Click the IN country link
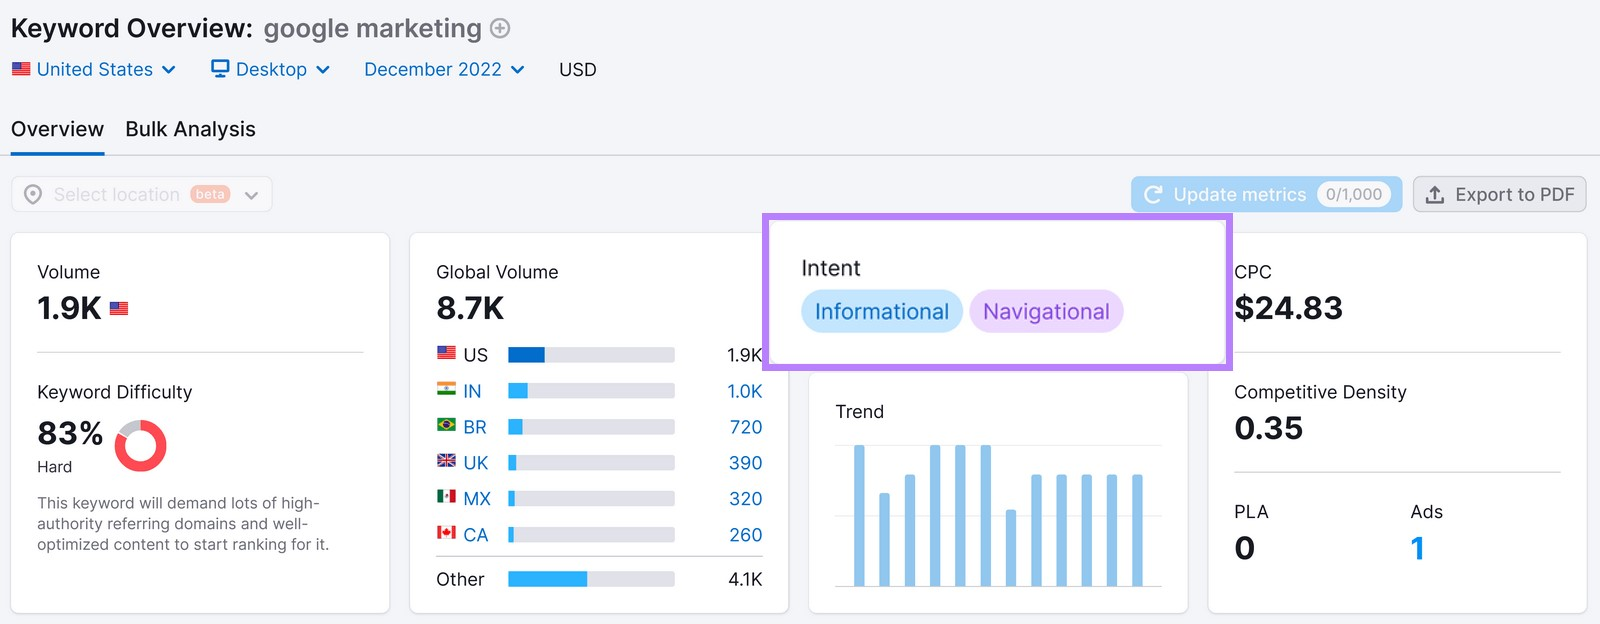 point(472,391)
